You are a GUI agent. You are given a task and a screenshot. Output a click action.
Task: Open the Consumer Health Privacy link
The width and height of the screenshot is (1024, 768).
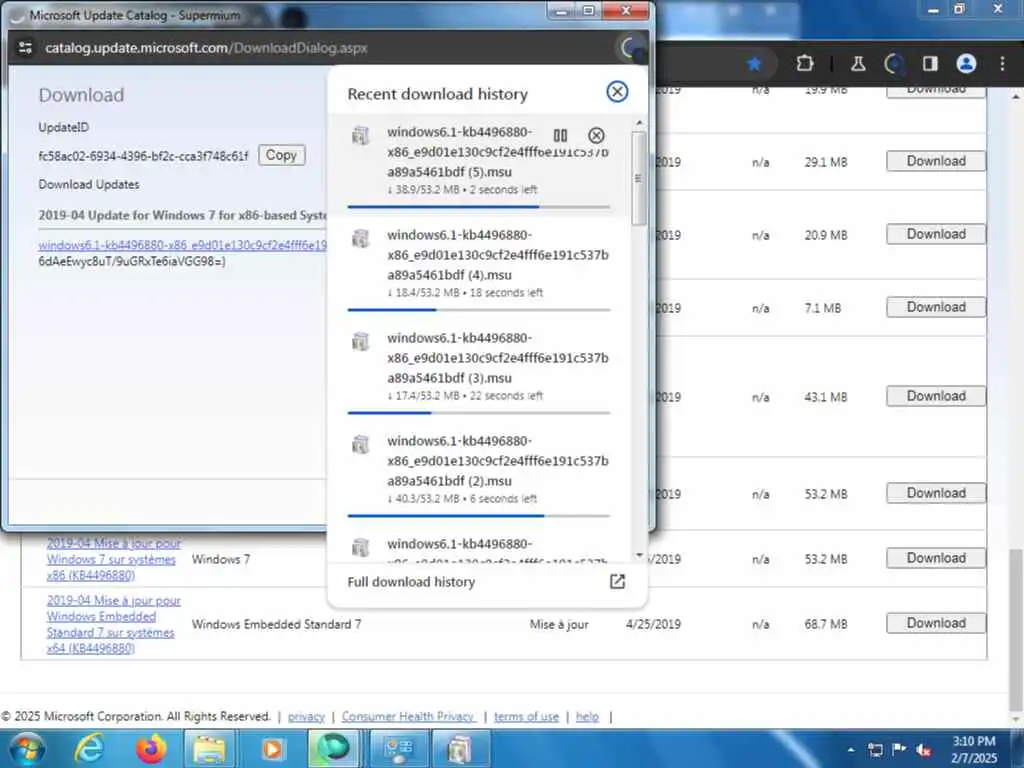[x=408, y=716]
